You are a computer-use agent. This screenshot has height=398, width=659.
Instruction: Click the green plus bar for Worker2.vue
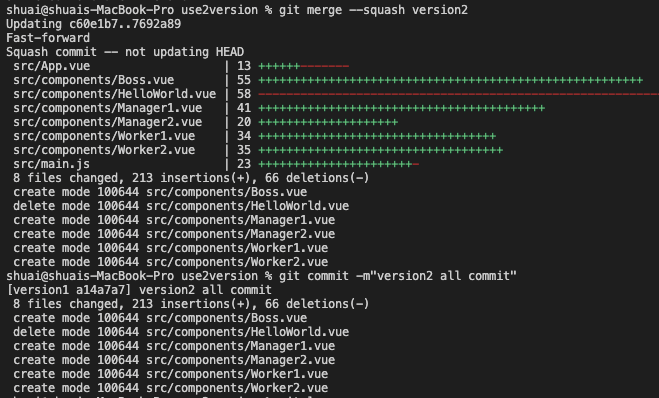click(380, 150)
